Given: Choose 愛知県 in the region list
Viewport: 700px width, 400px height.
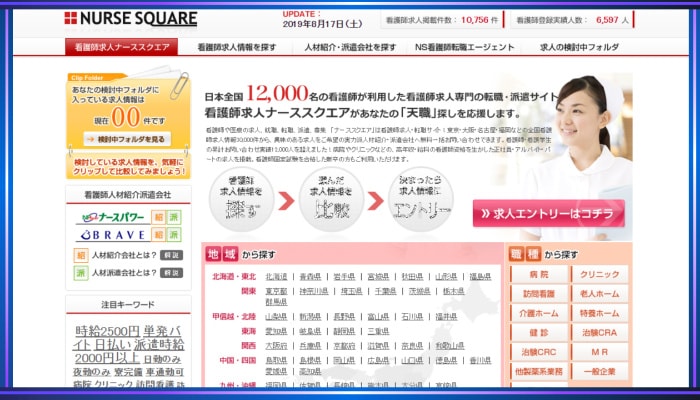Looking at the screenshot, I should [276, 332].
